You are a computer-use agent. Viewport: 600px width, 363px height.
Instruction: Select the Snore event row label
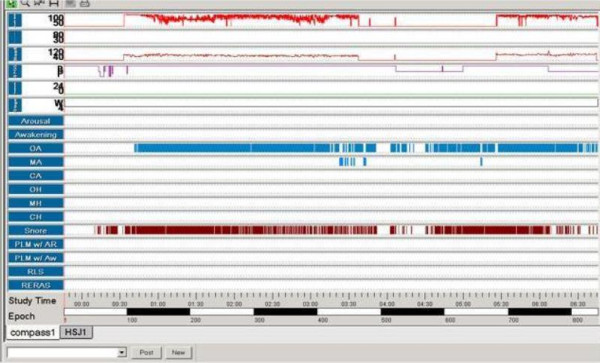36,230
